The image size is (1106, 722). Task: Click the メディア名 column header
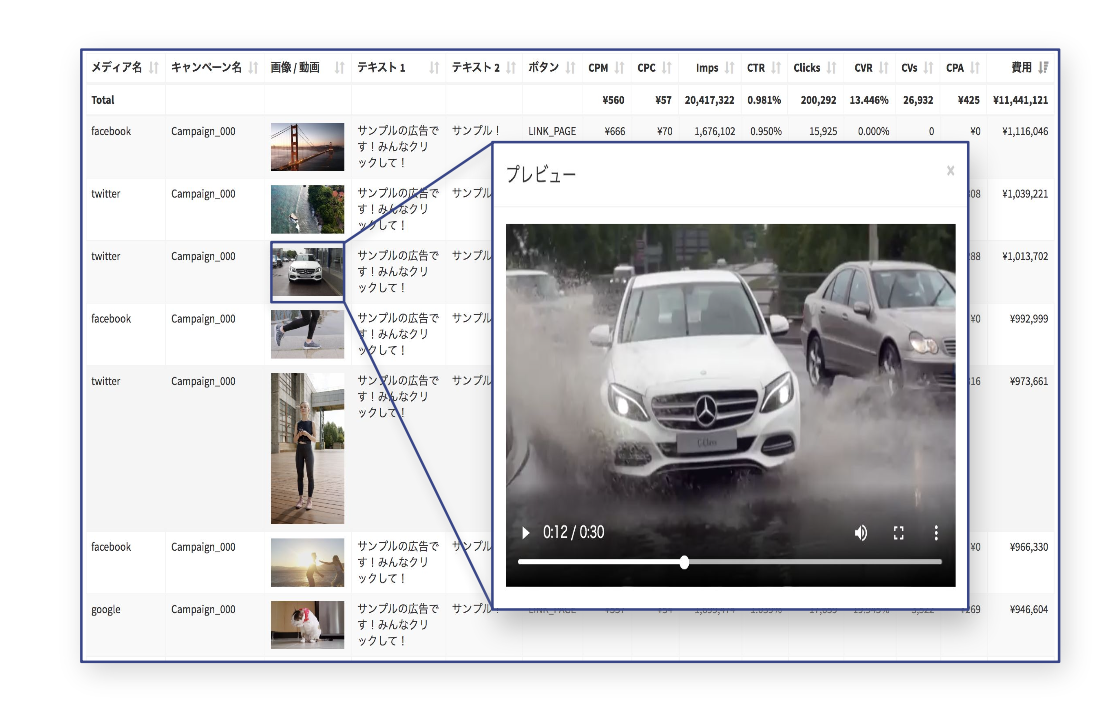pyautogui.click(x=116, y=68)
